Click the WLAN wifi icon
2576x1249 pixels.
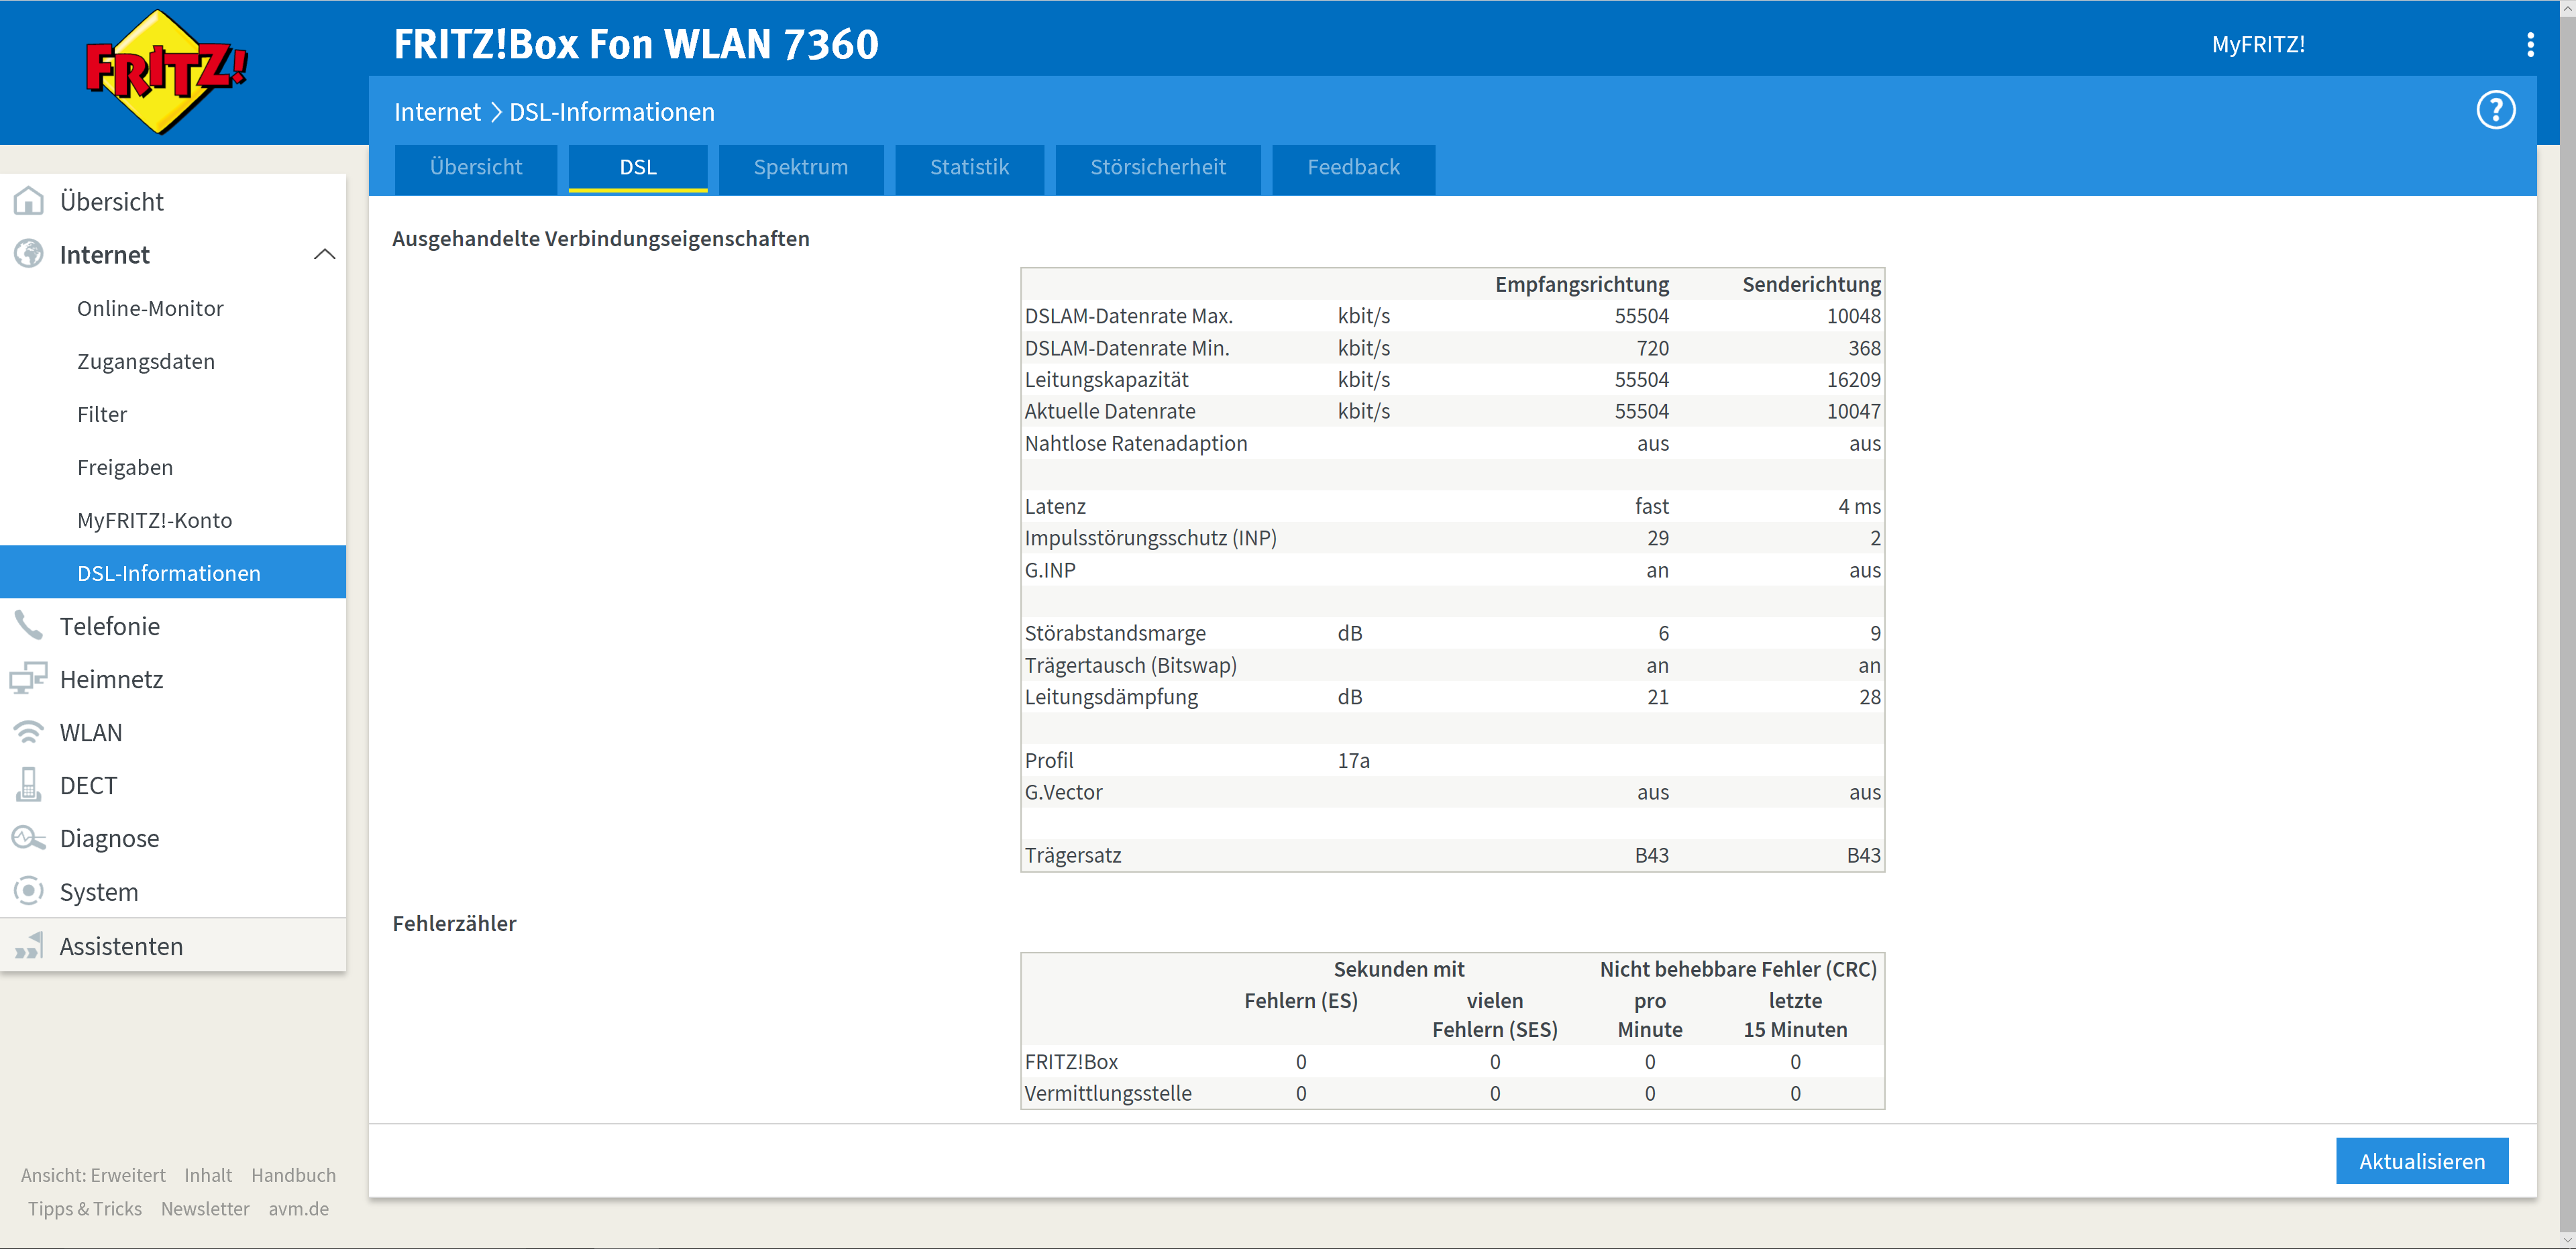point(29,732)
